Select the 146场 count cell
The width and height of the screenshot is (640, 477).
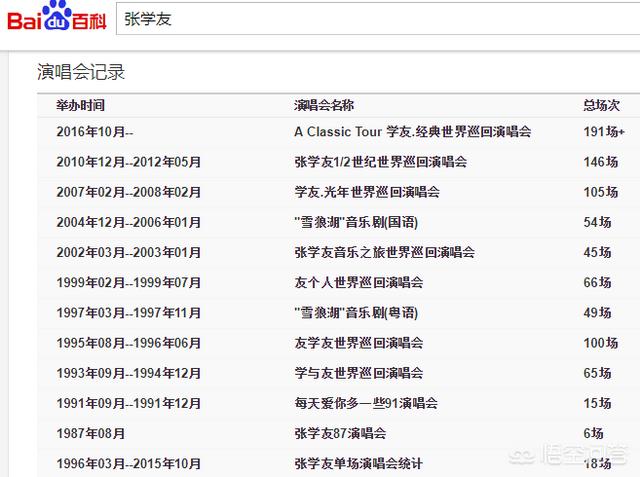(x=600, y=162)
